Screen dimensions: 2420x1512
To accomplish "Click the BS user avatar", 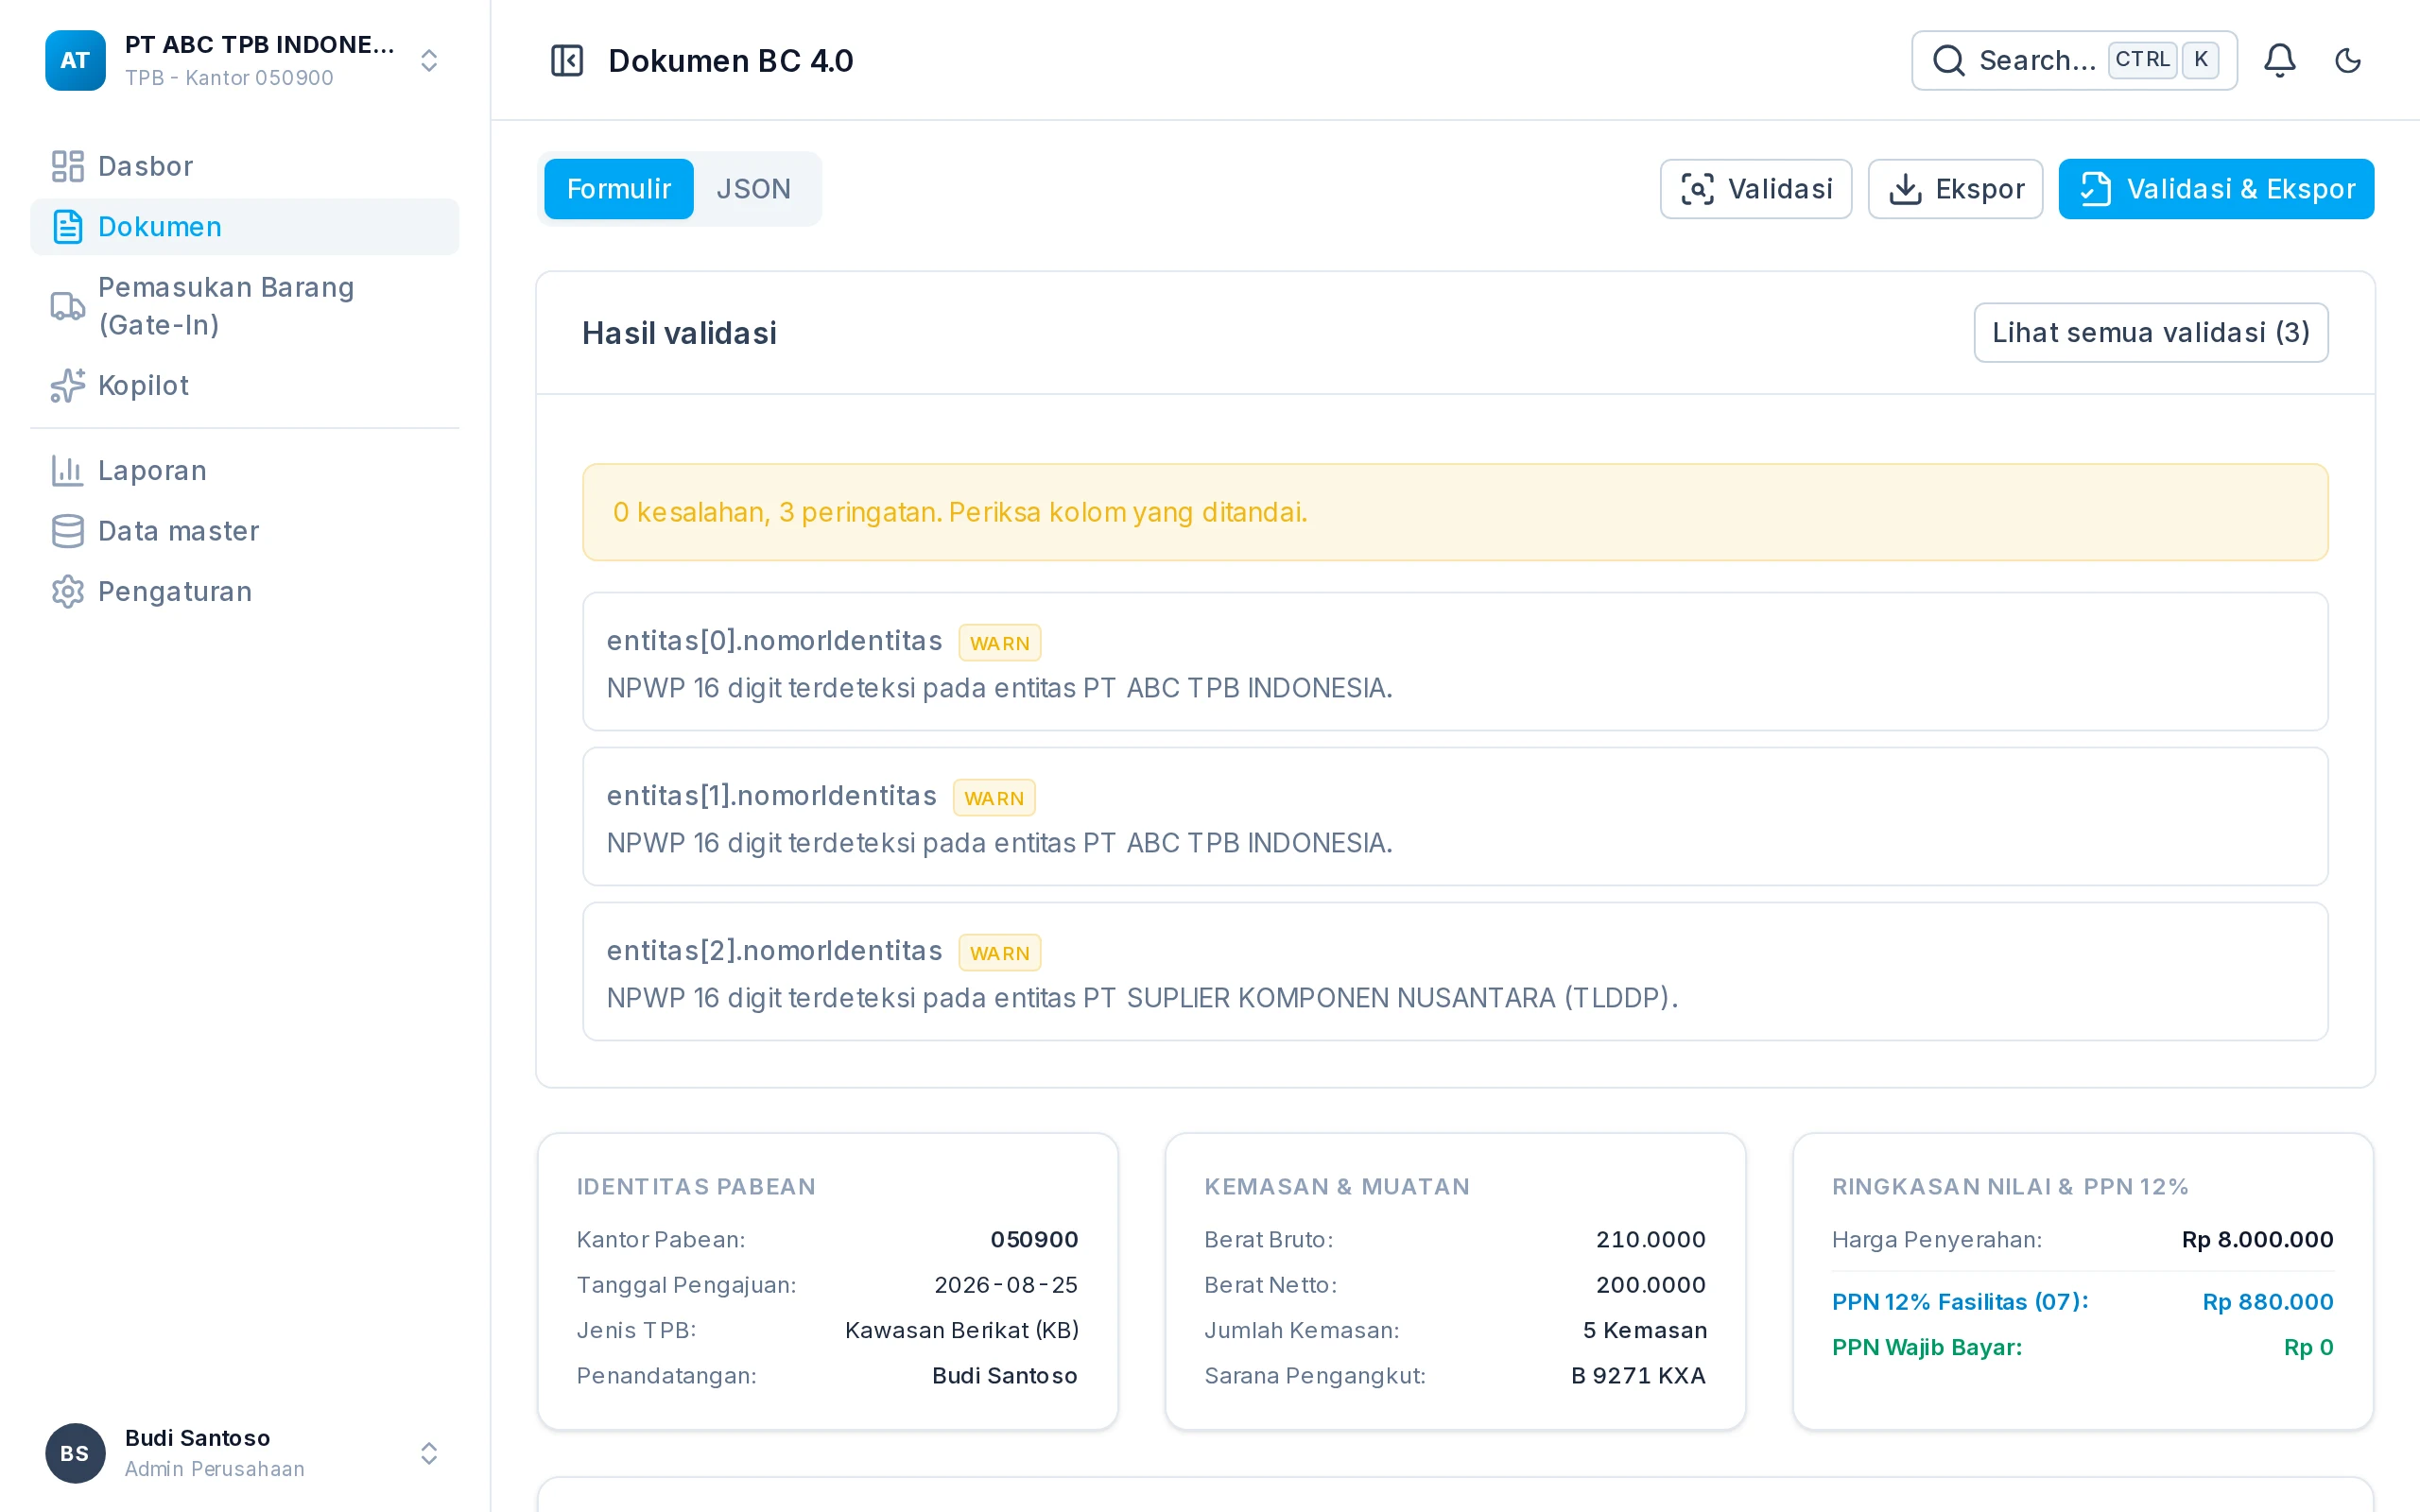I will tap(75, 1453).
